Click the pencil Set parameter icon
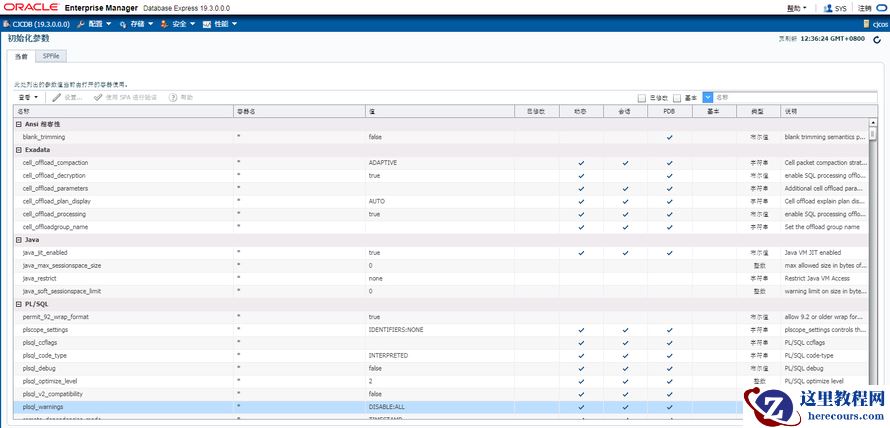 [x=57, y=97]
